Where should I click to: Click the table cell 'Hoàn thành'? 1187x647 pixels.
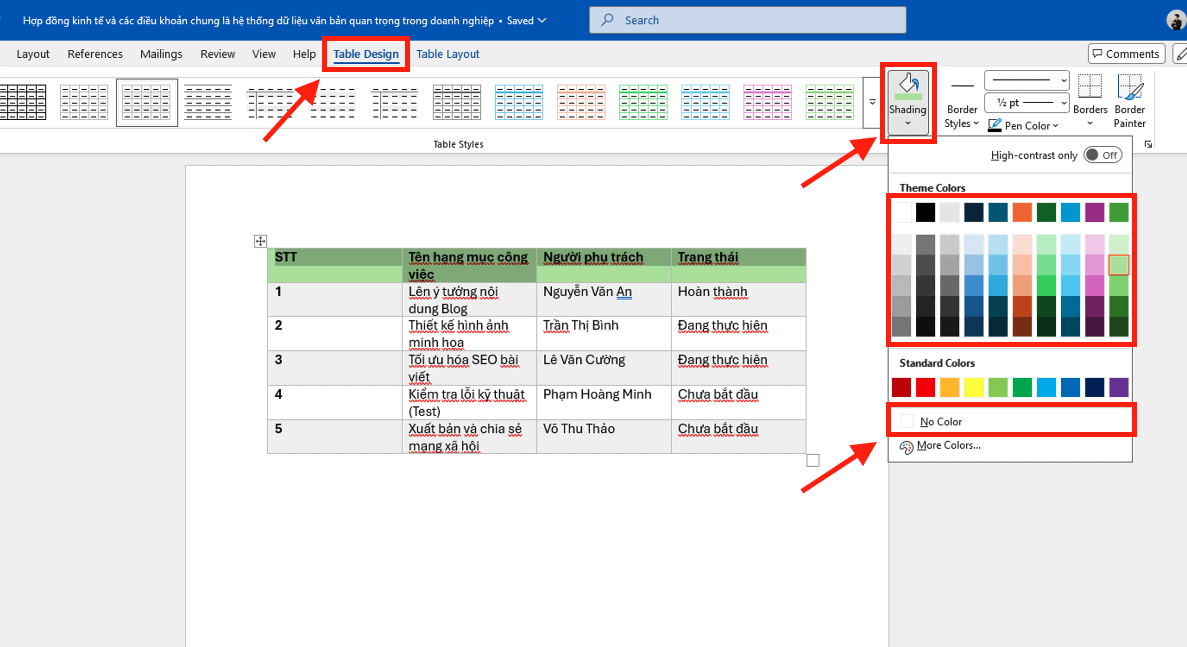(x=712, y=292)
